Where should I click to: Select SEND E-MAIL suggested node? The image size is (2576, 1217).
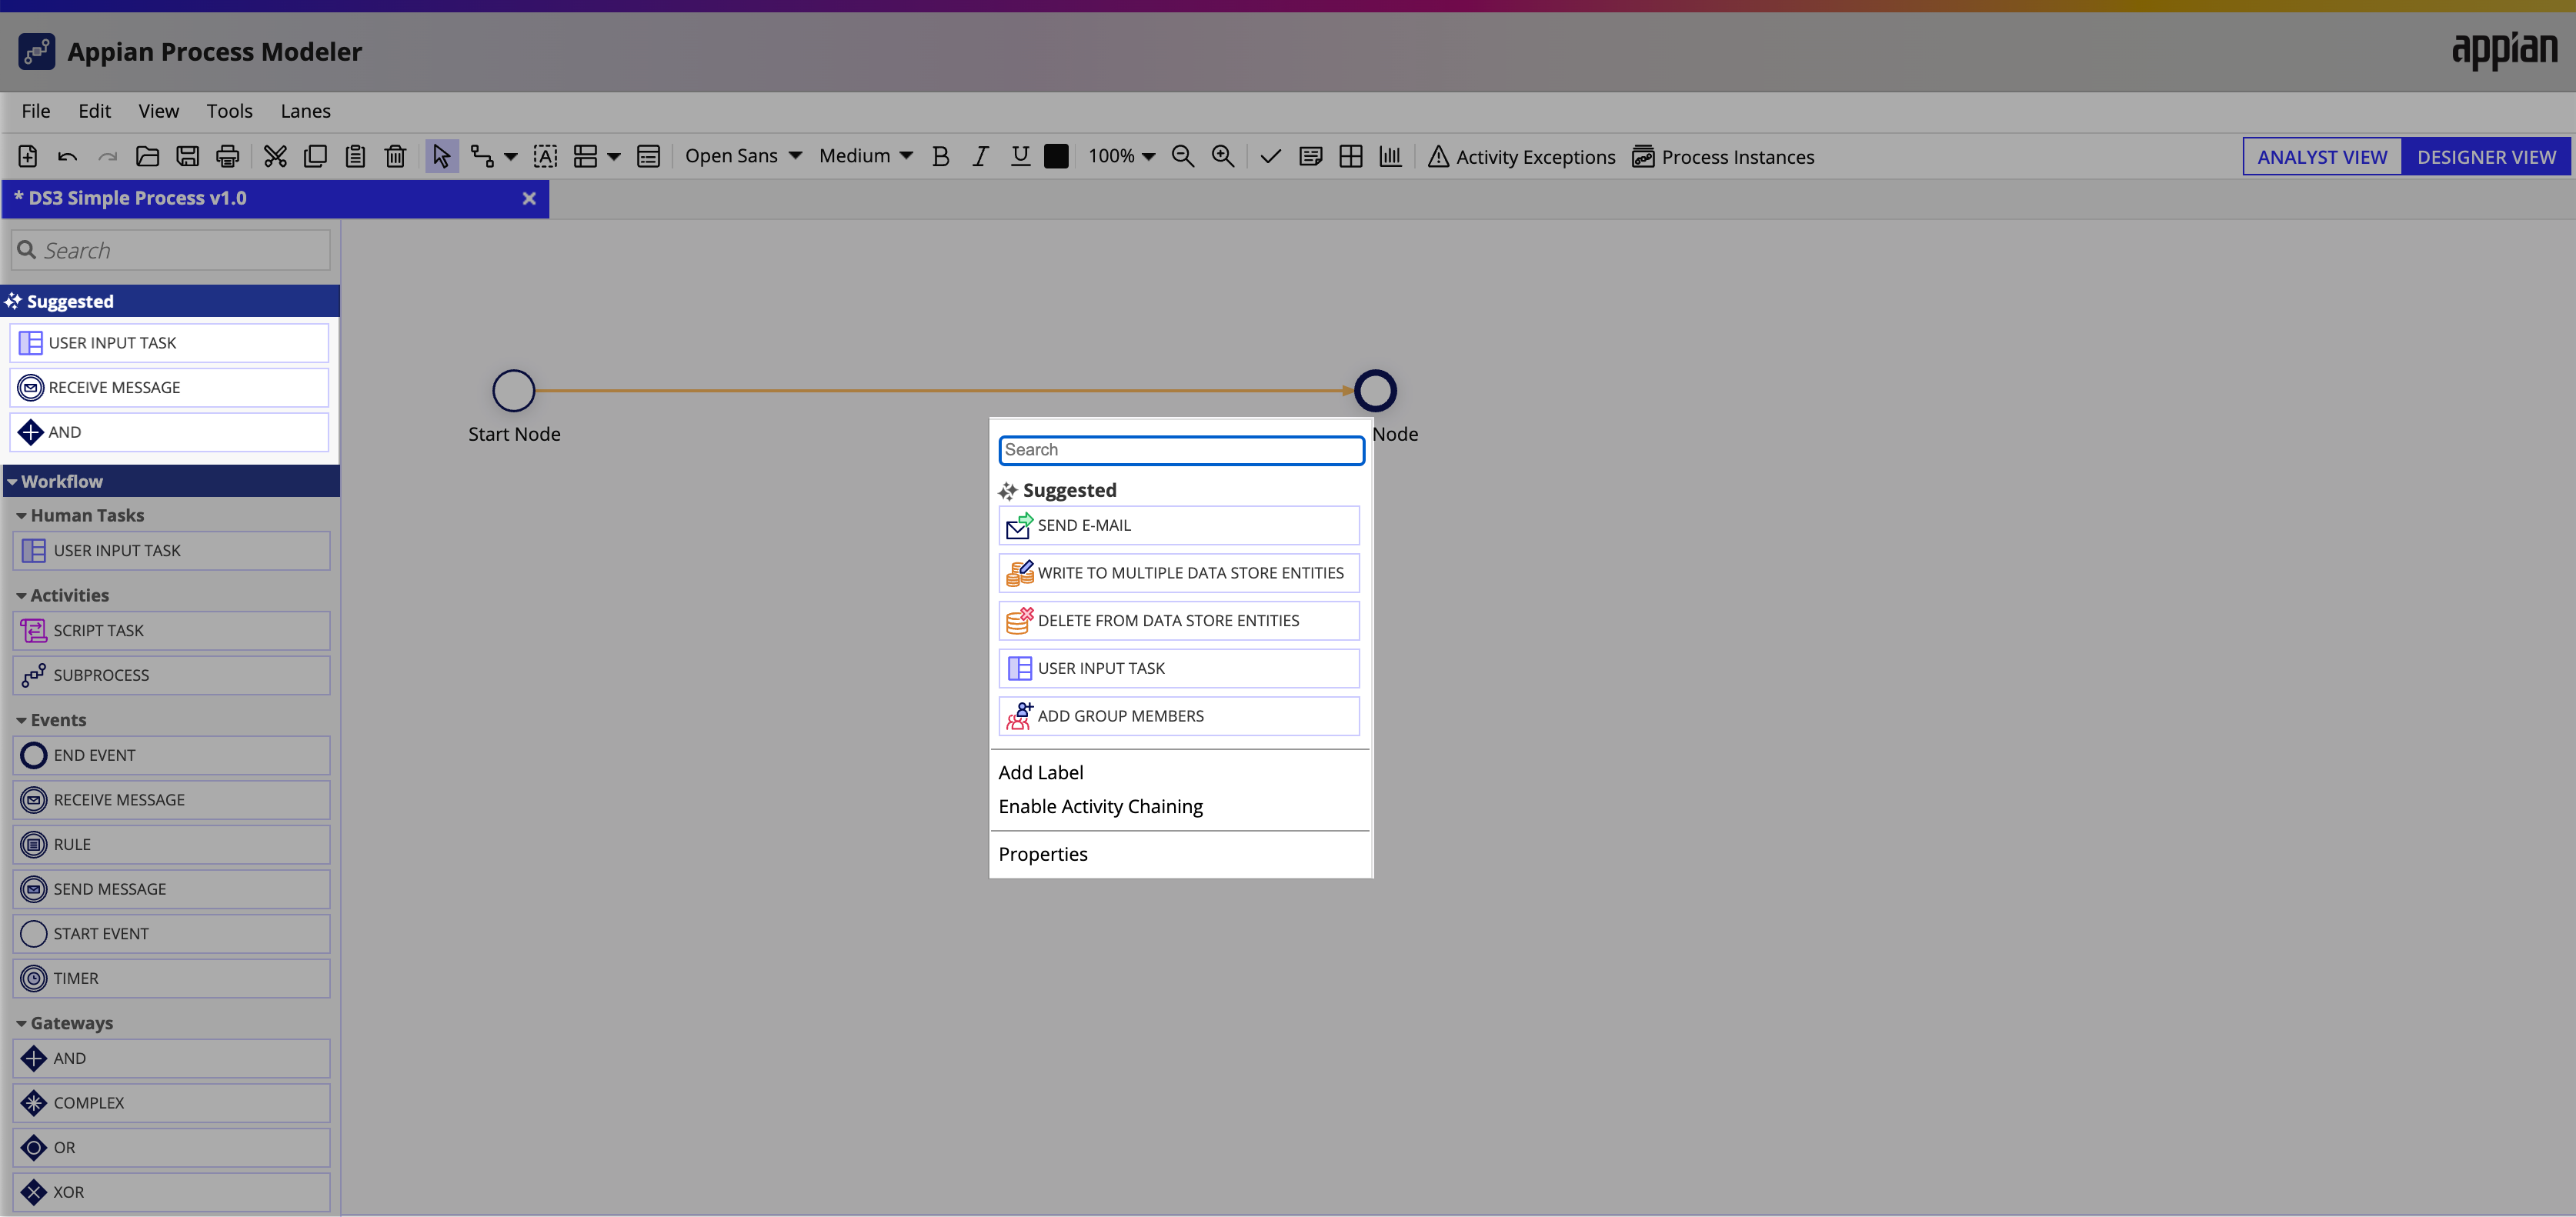(1178, 526)
